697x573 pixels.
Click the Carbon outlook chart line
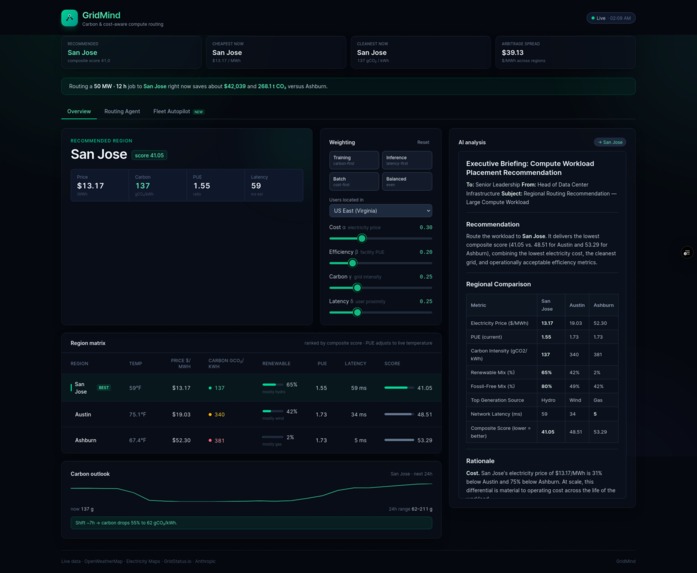coord(251,493)
